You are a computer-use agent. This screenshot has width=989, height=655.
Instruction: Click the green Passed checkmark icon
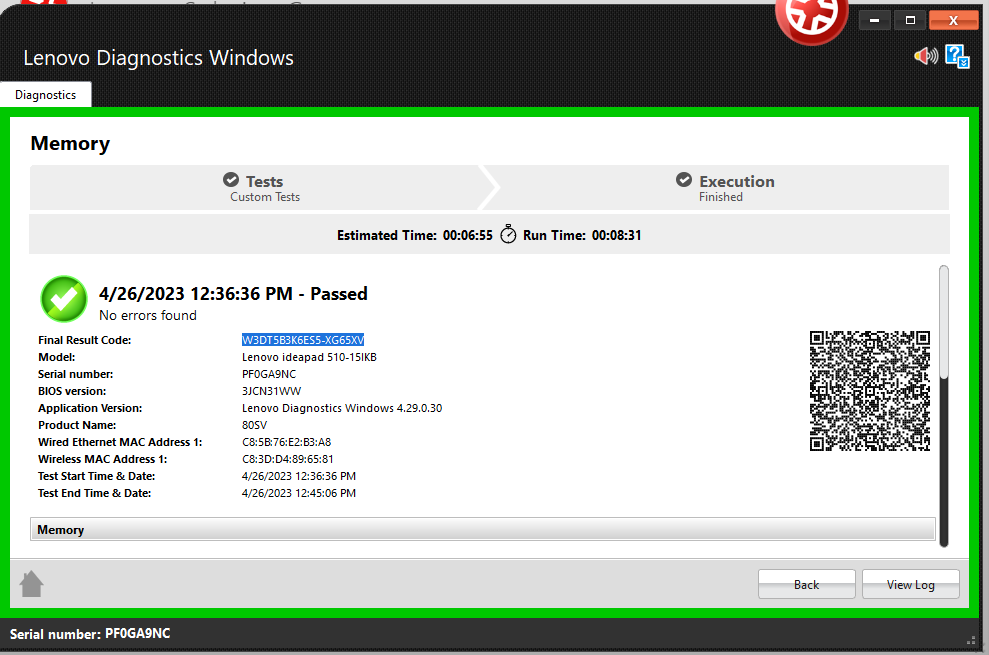tap(64, 299)
